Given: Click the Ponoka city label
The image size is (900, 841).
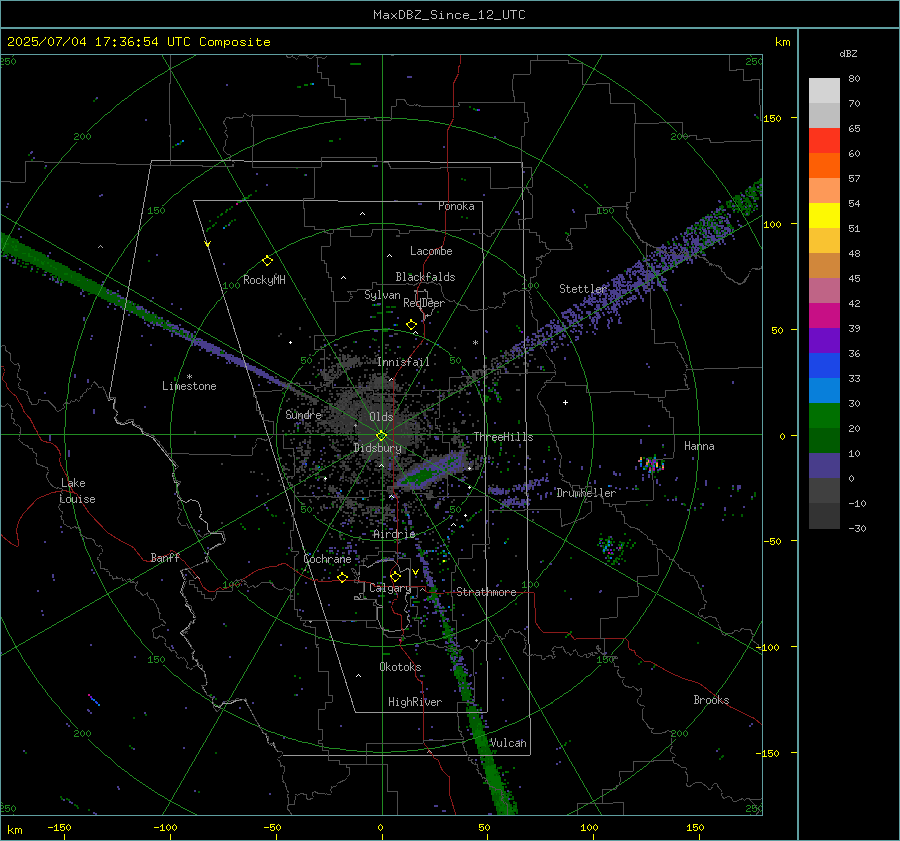Looking at the screenshot, I should [x=456, y=206].
